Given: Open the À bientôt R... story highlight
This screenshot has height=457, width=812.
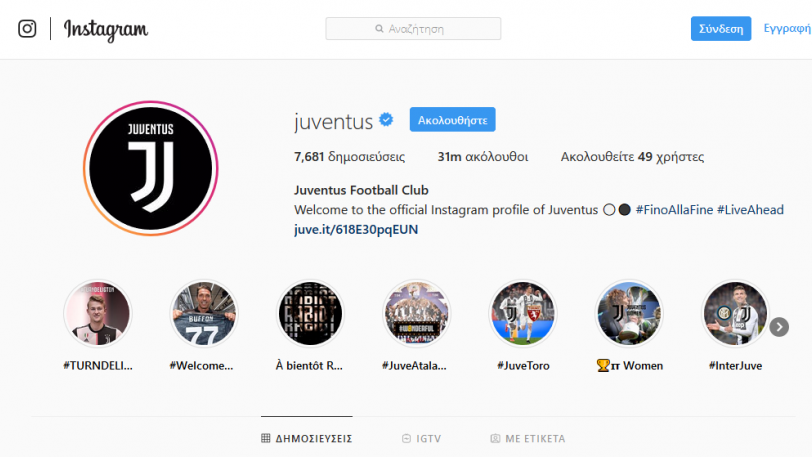Looking at the screenshot, I should point(310,313).
